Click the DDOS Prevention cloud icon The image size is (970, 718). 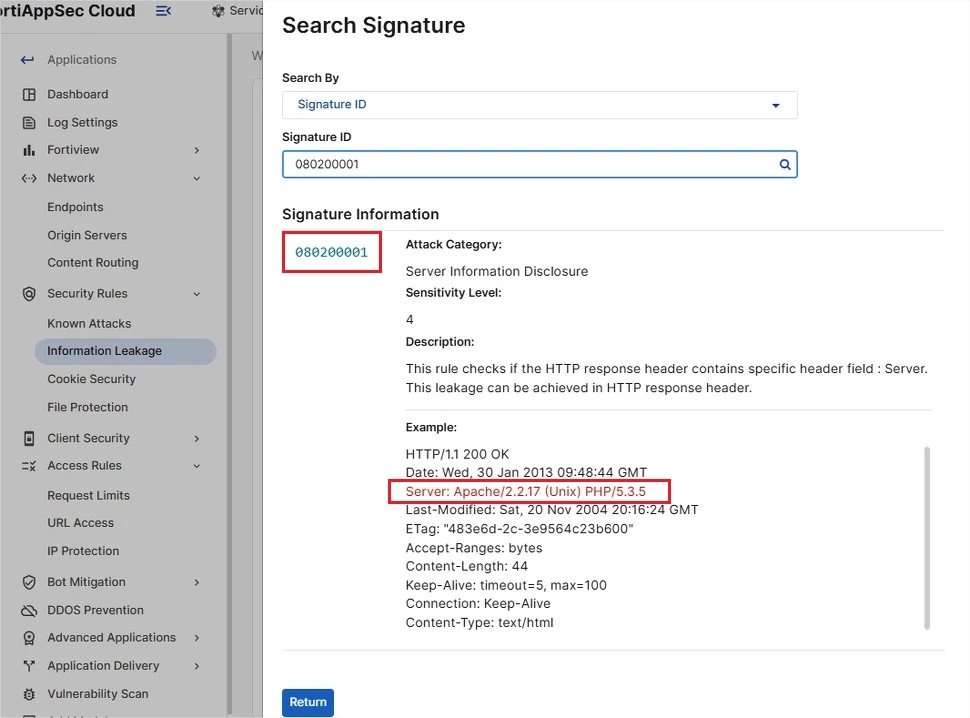(29, 610)
